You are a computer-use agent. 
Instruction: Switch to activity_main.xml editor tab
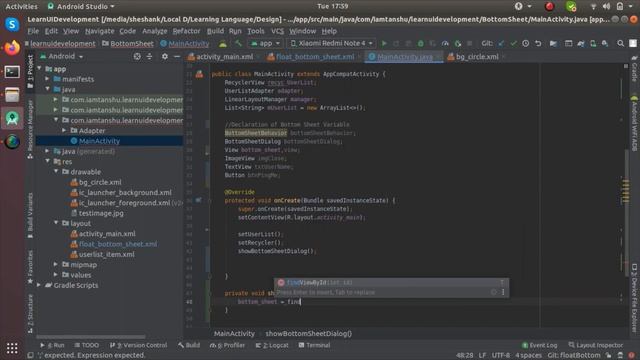point(224,57)
